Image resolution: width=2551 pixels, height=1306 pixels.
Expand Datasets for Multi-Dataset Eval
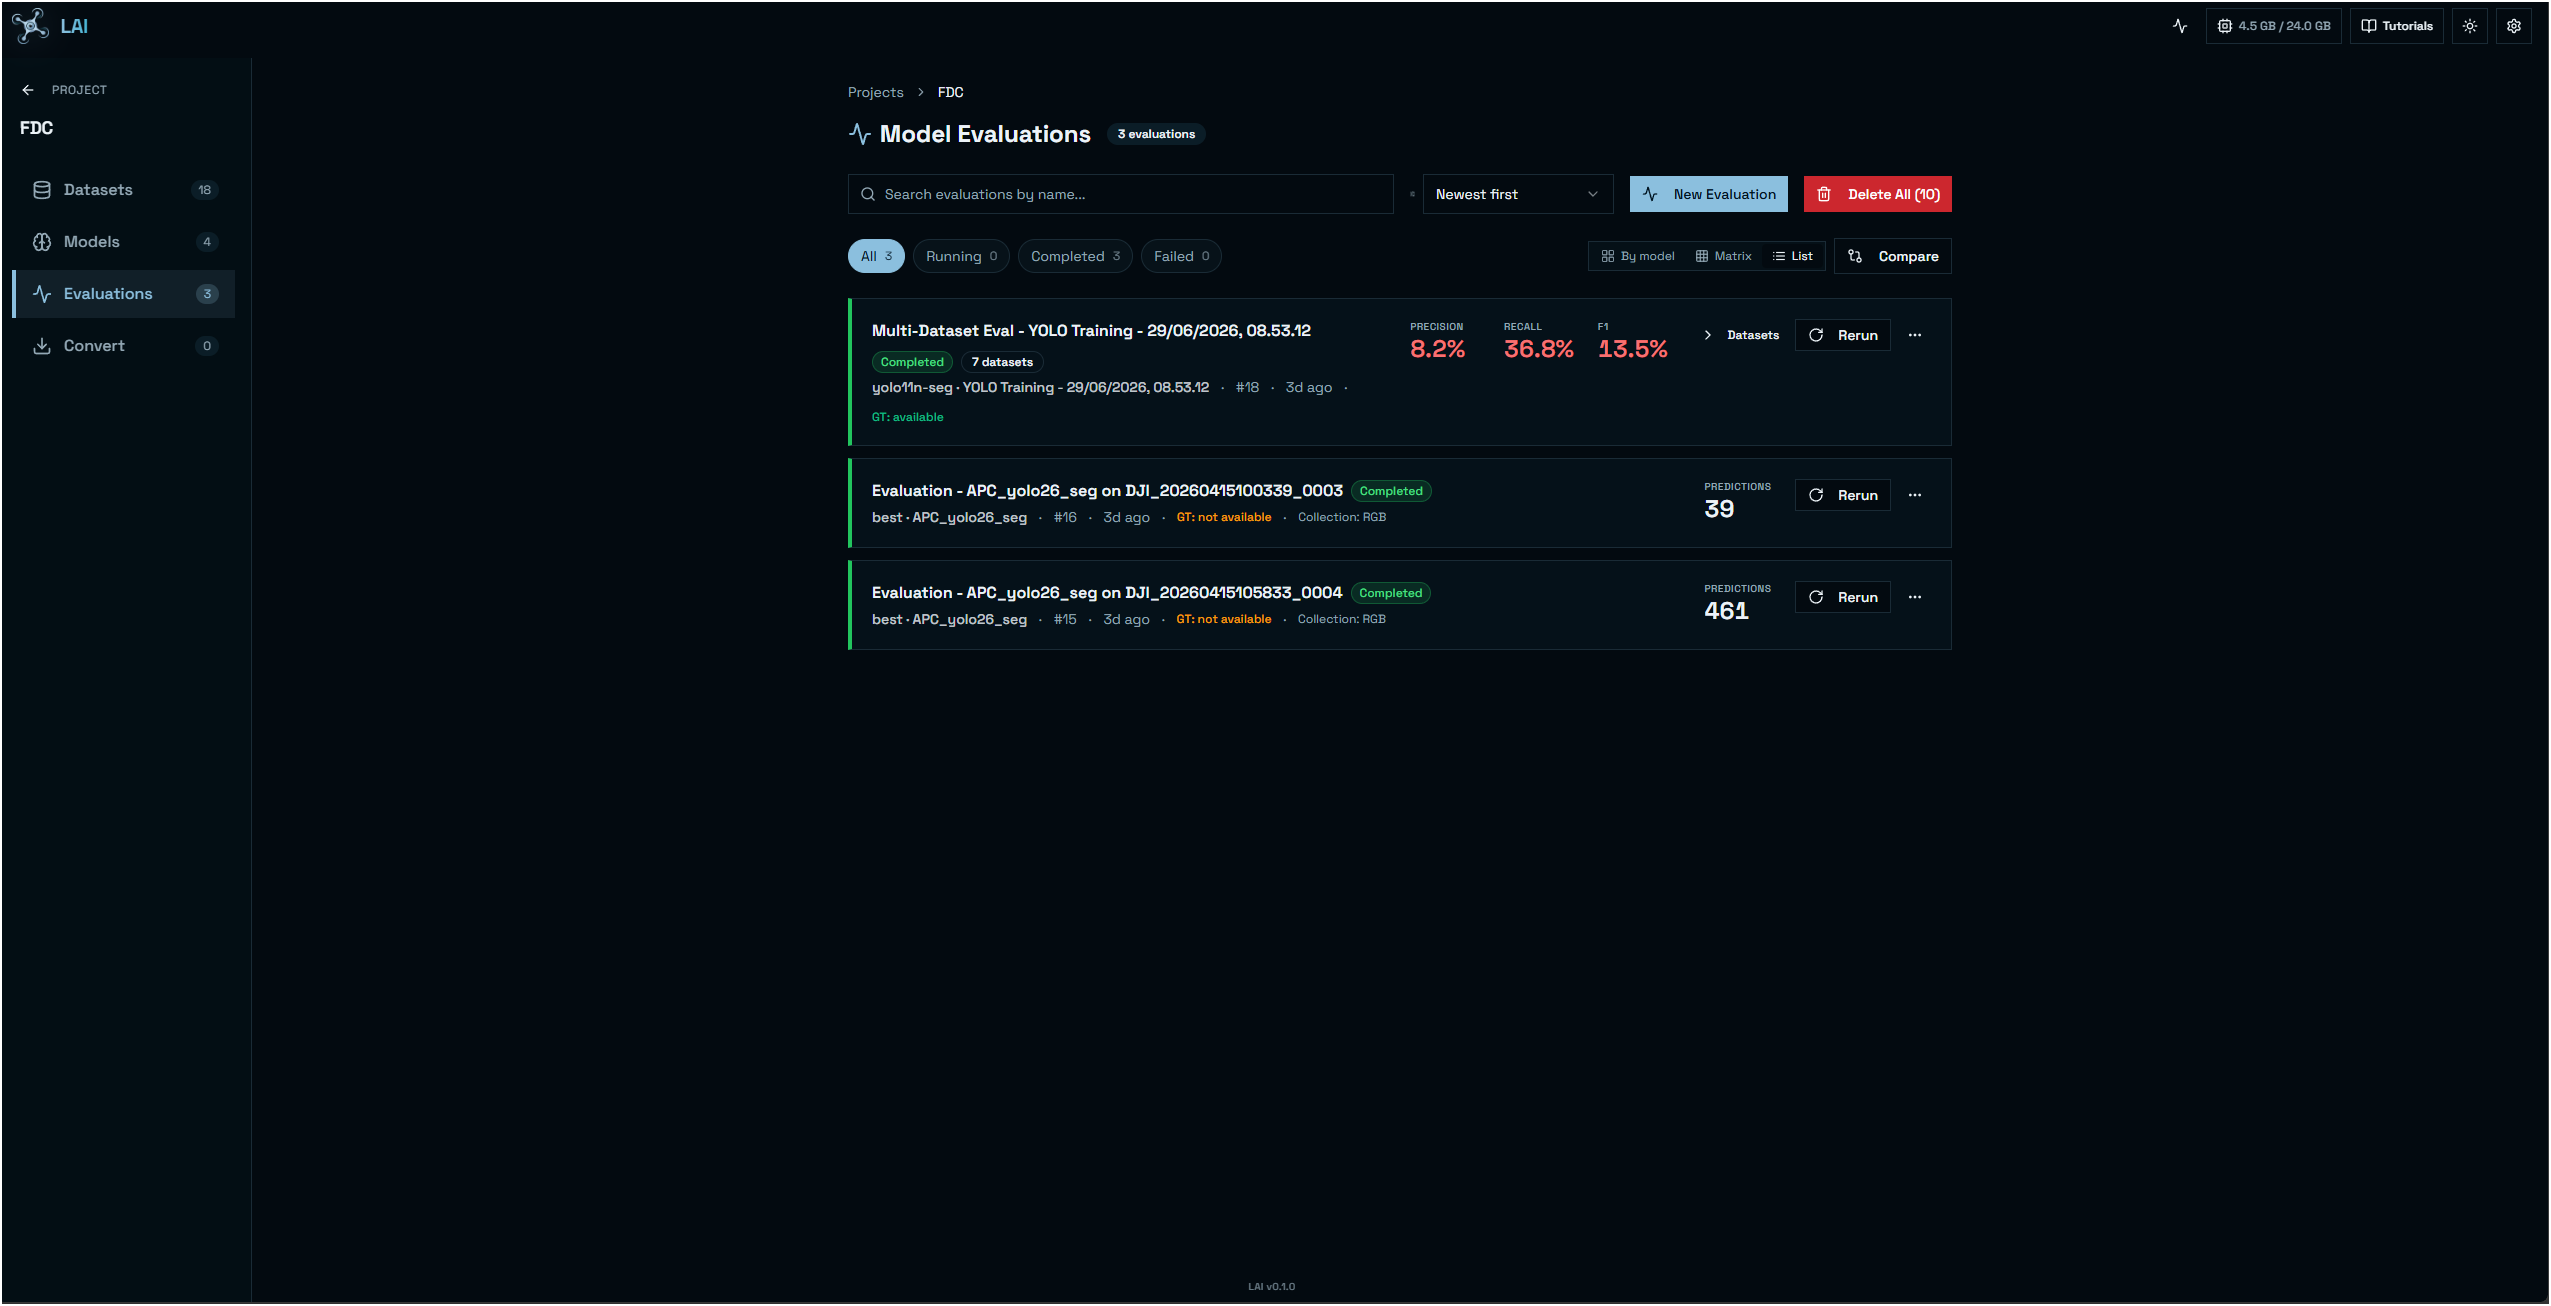click(1742, 335)
